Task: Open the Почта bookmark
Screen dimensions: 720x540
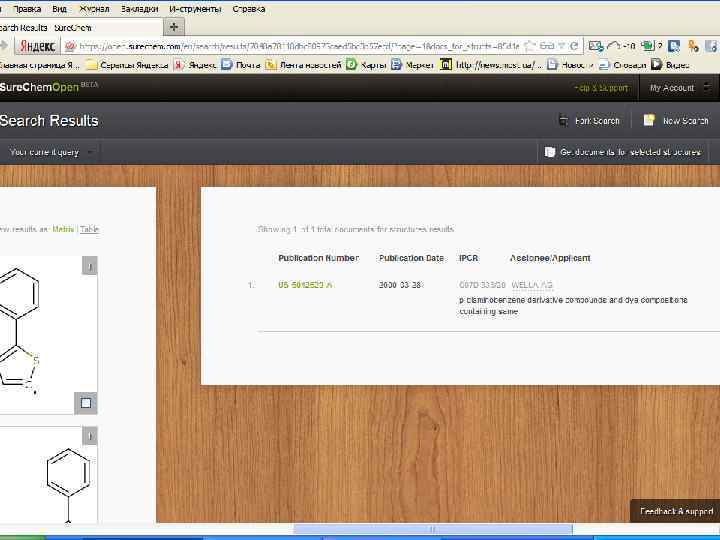Action: pyautogui.click(x=241, y=65)
